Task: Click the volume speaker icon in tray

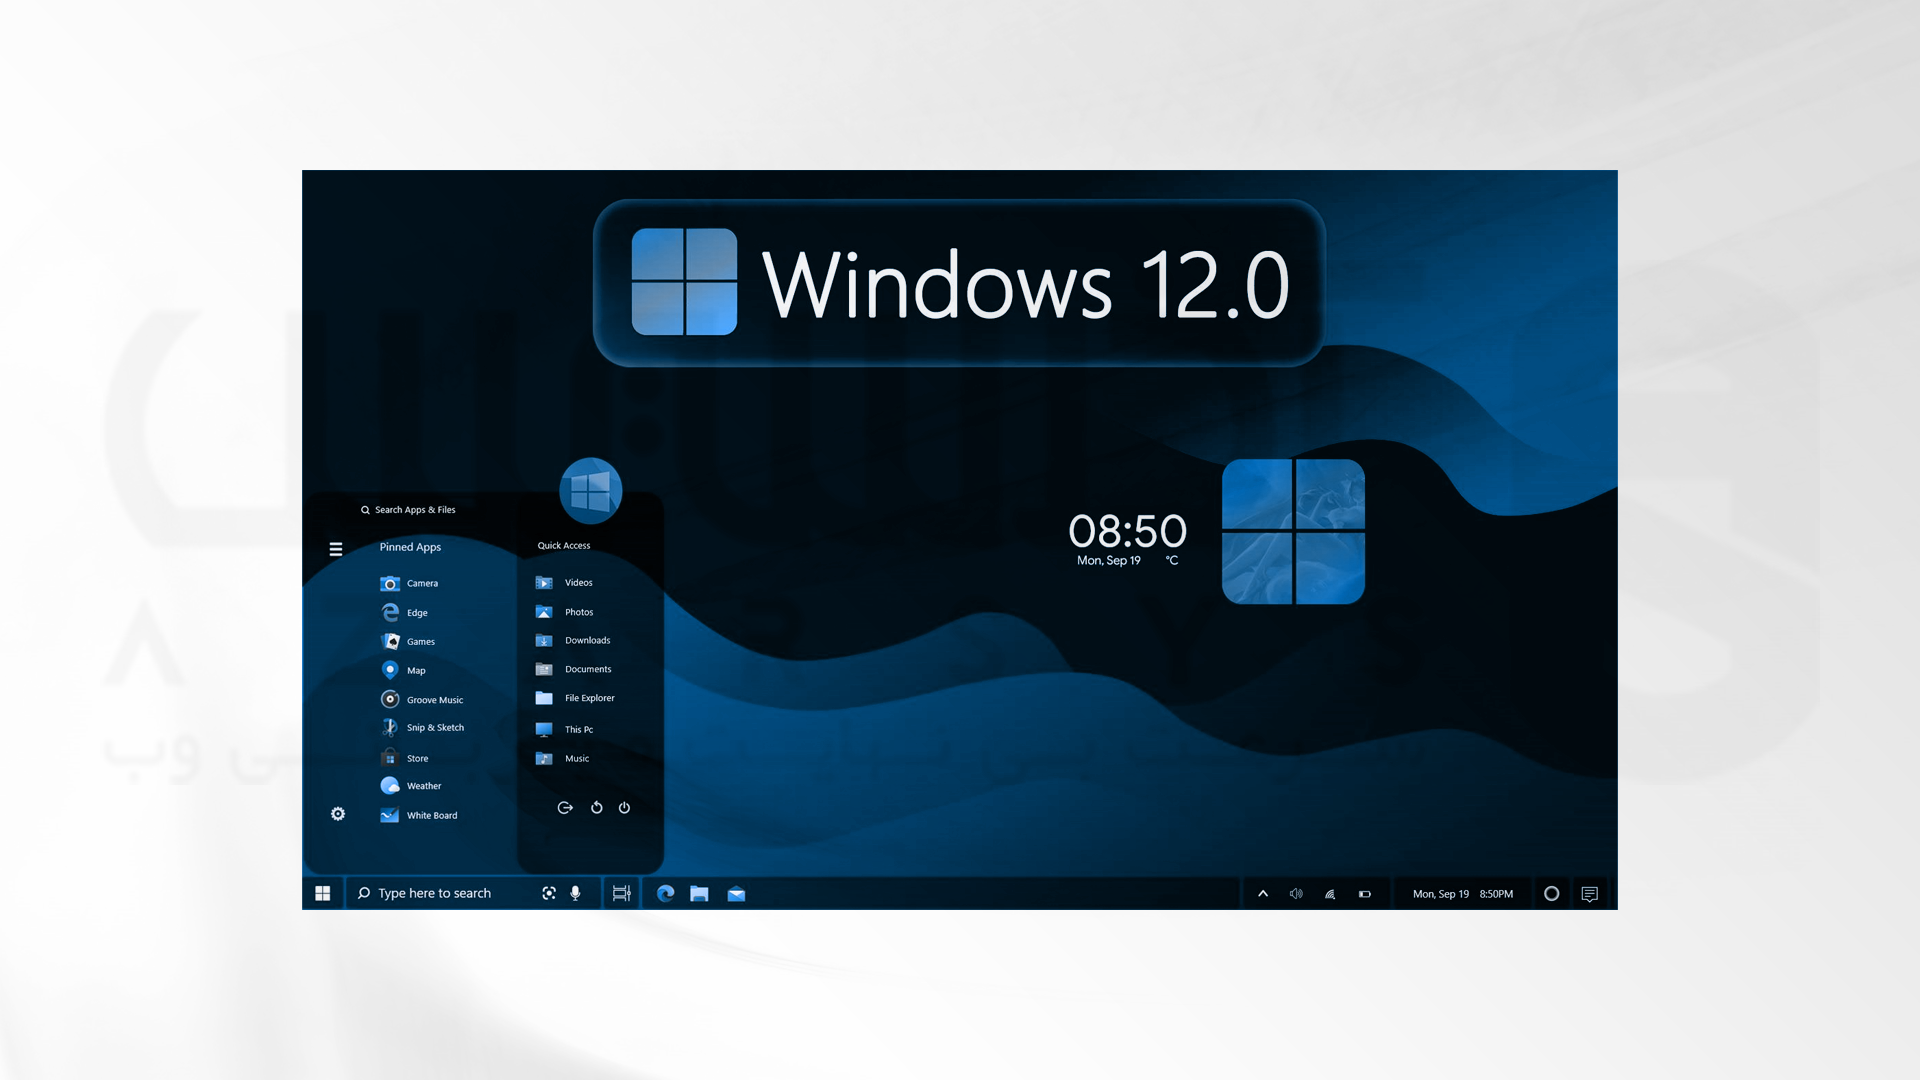Action: click(1296, 894)
